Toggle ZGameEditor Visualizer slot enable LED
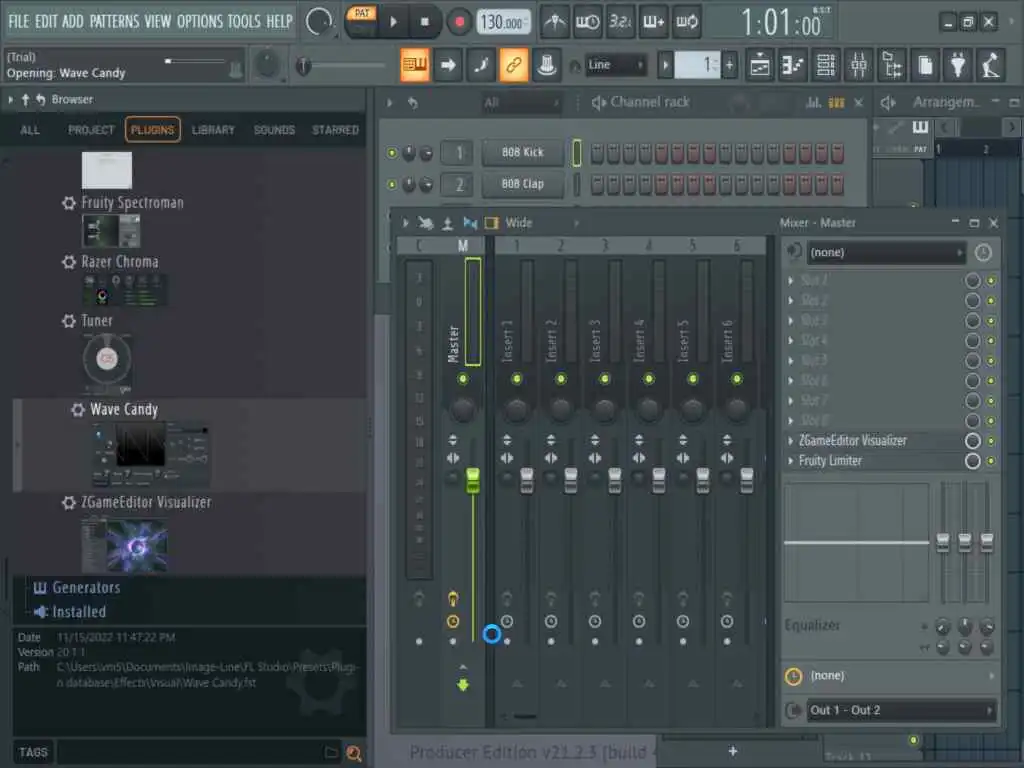This screenshot has height=768, width=1024. 991,441
